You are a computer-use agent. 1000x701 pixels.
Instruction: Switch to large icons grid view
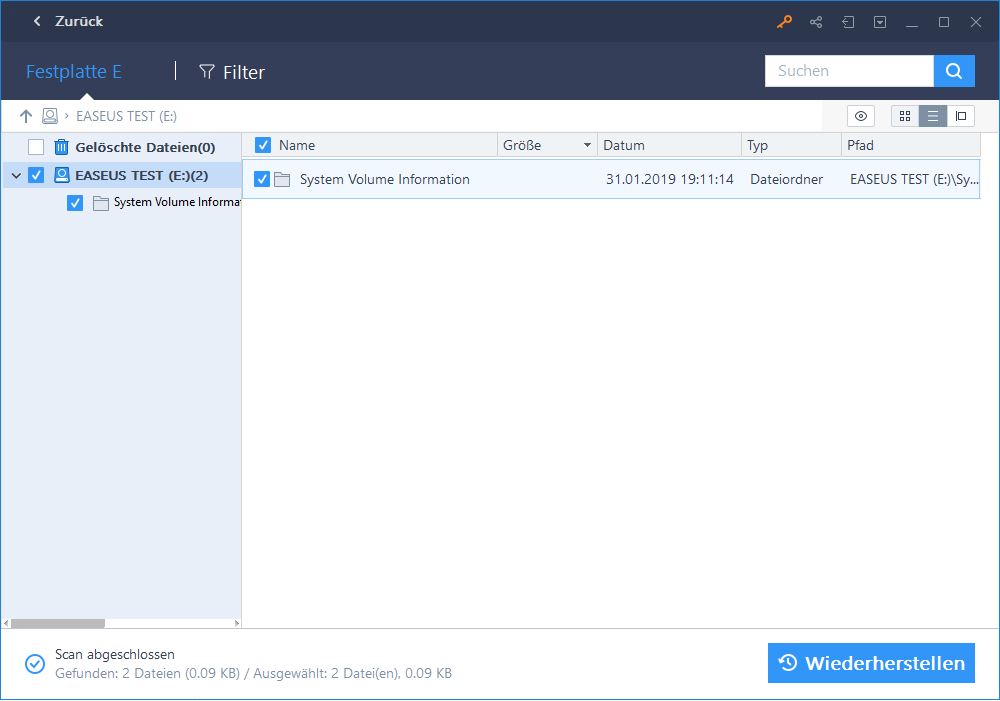904,116
